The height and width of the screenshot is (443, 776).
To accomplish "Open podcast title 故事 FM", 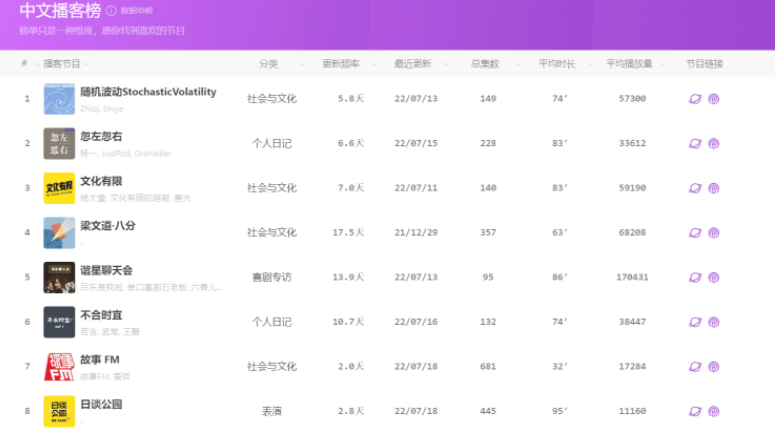I will 100,360.
